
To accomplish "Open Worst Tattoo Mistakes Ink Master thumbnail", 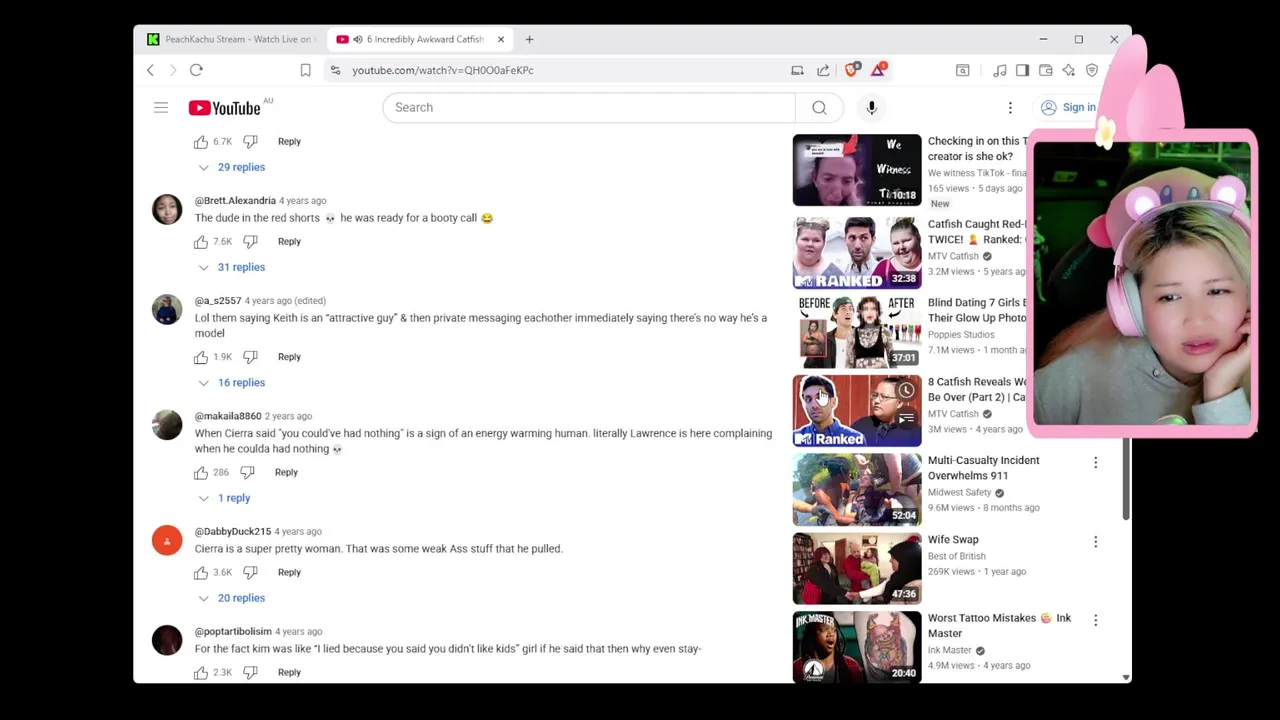I will 857,646.
